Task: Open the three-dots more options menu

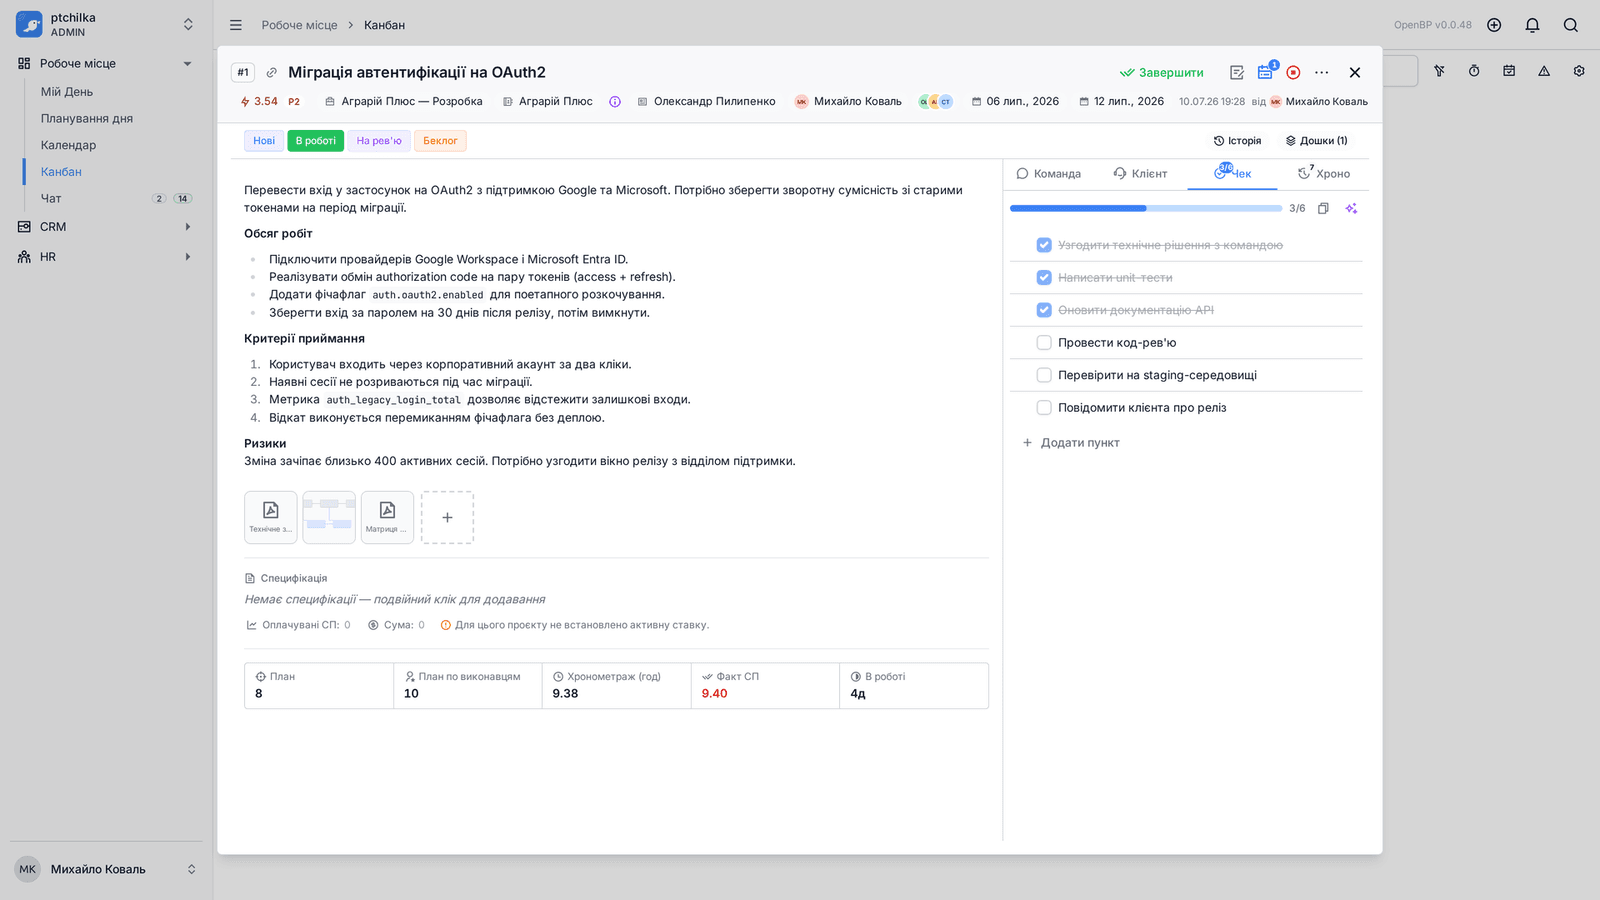Action: coord(1322,73)
